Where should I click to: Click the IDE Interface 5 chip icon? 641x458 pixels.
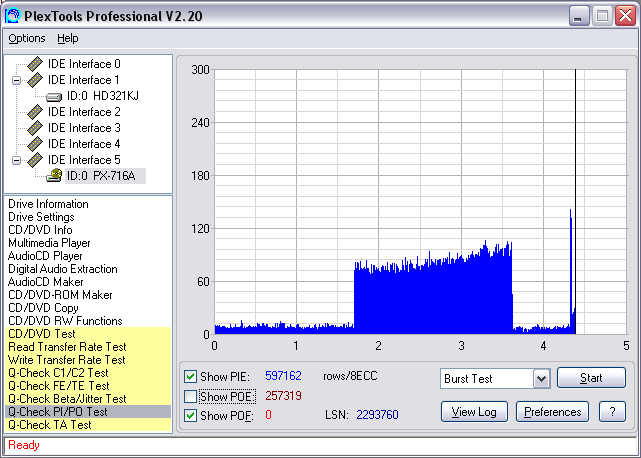click(x=35, y=159)
